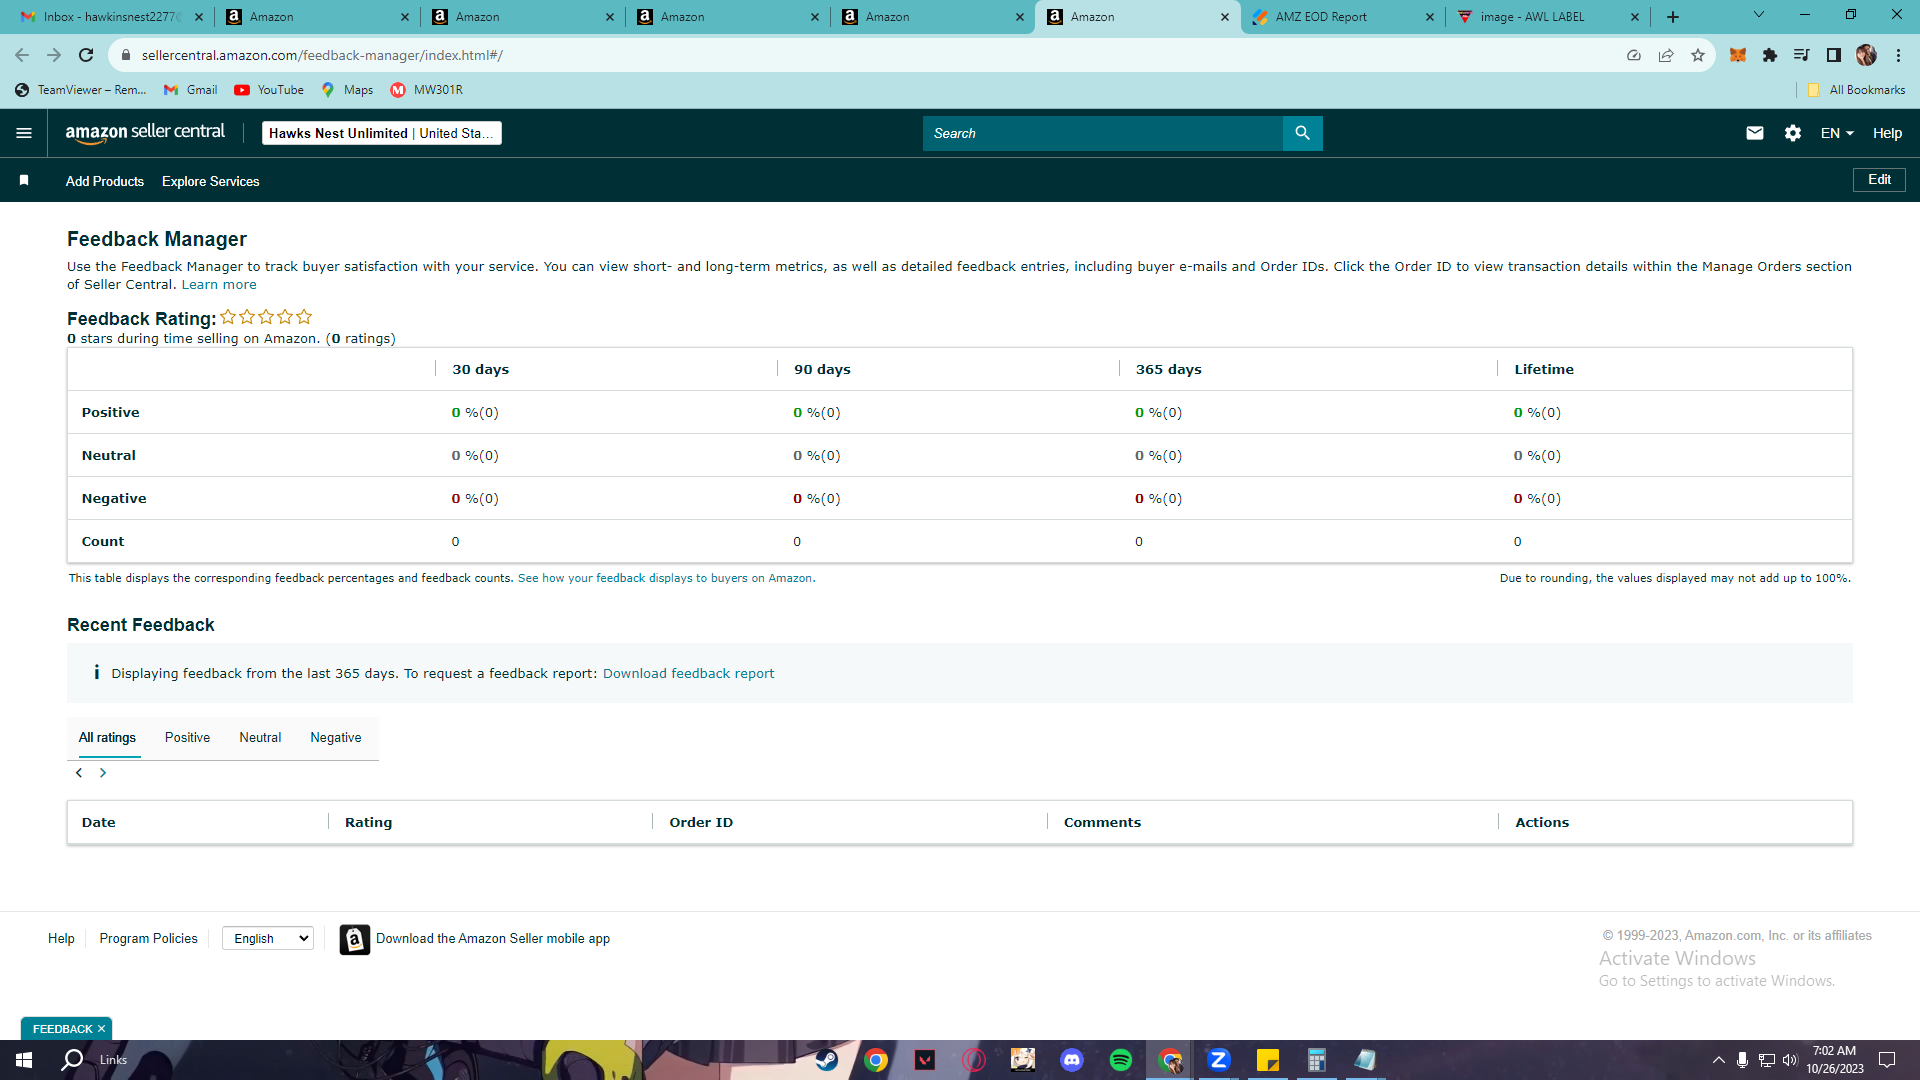Open the Hawks Nest Unlimited account switcher
This screenshot has width=1920, height=1080.
[x=381, y=133]
